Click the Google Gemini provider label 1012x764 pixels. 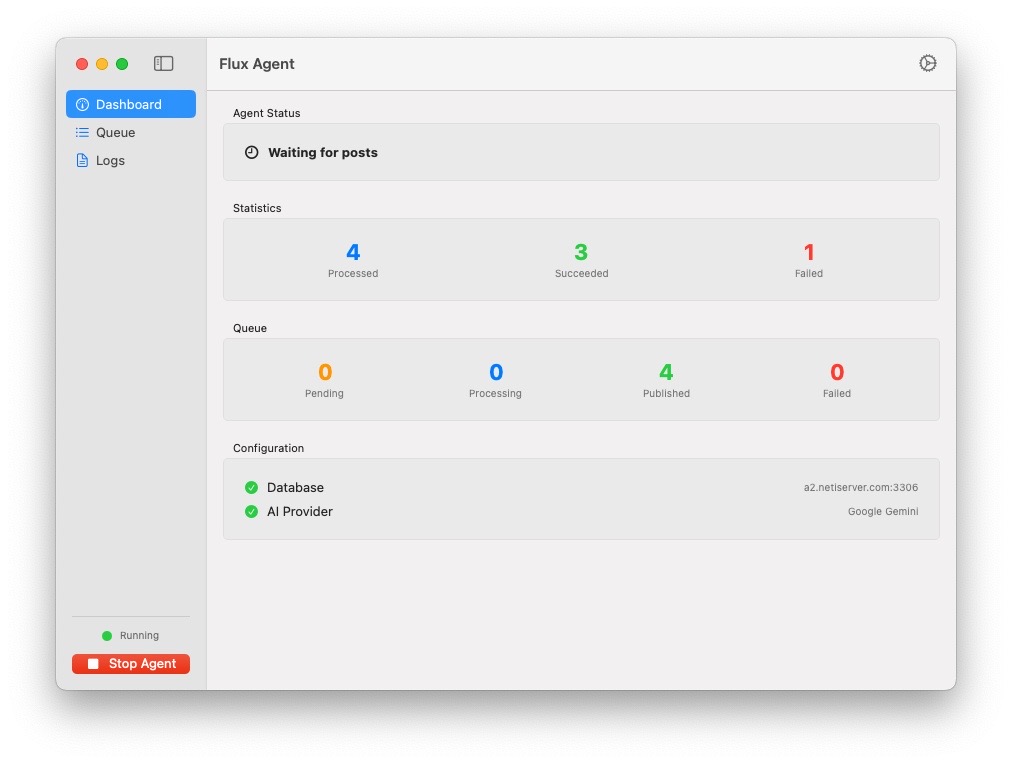pyautogui.click(x=882, y=512)
